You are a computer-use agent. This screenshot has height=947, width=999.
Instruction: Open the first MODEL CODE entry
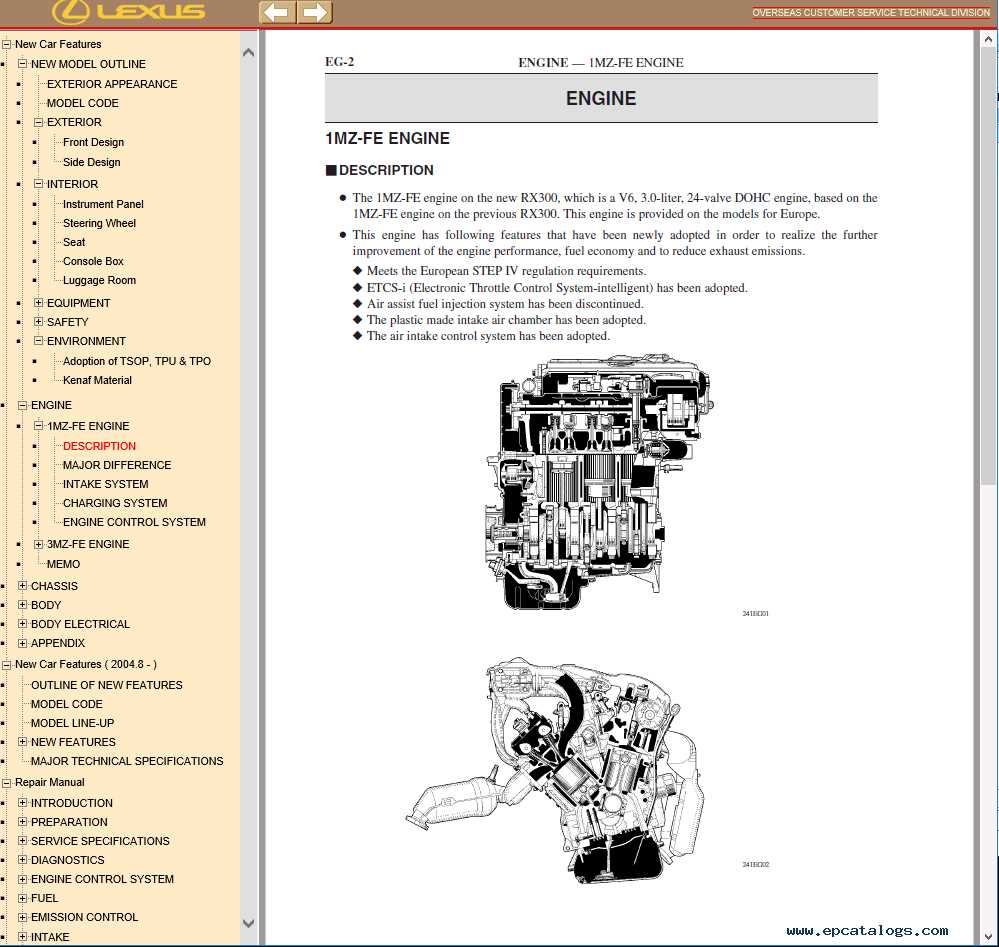tap(82, 103)
